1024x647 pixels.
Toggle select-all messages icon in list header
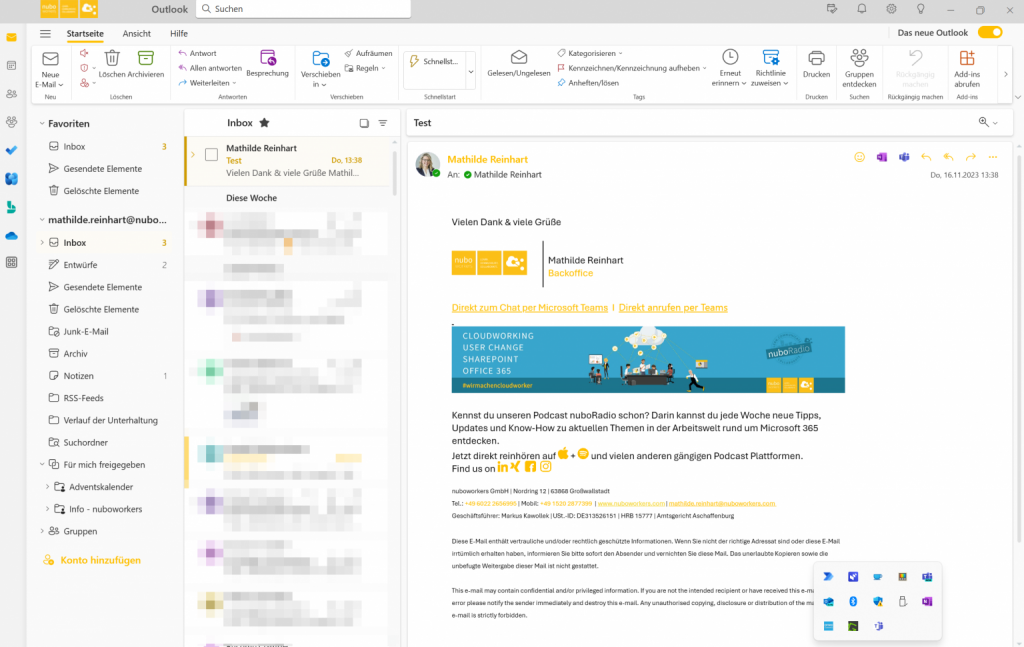click(364, 123)
